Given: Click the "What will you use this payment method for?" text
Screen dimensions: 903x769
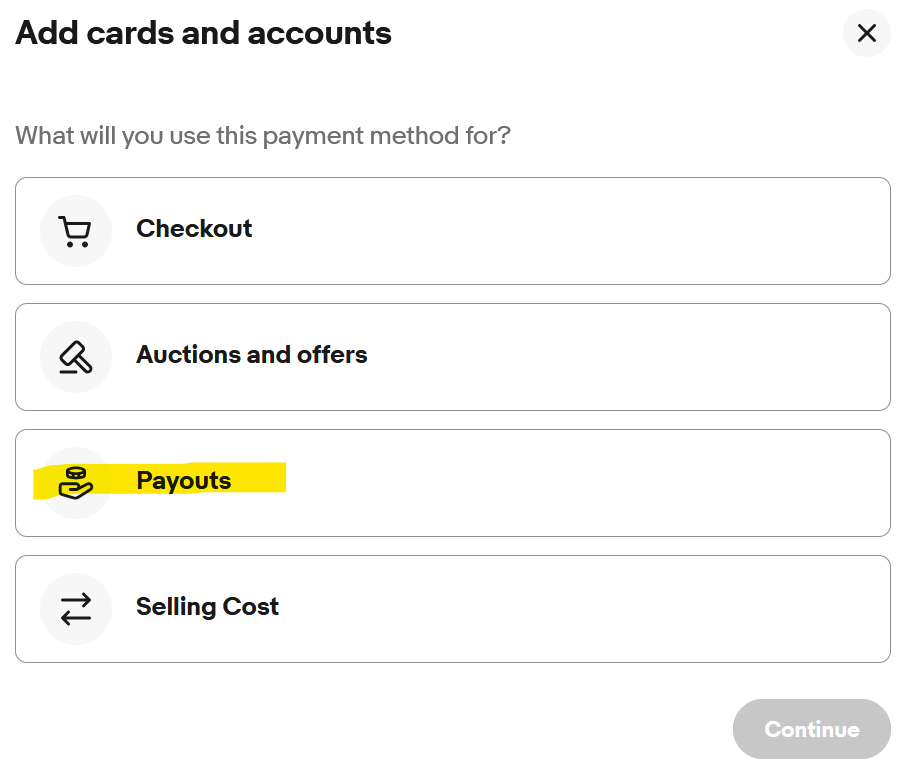Looking at the screenshot, I should point(263,135).
